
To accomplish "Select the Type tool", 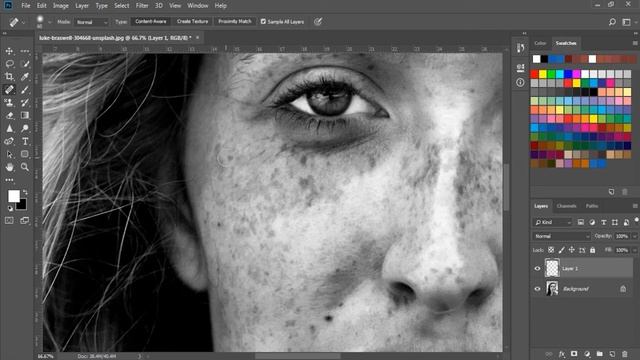I will (25, 141).
